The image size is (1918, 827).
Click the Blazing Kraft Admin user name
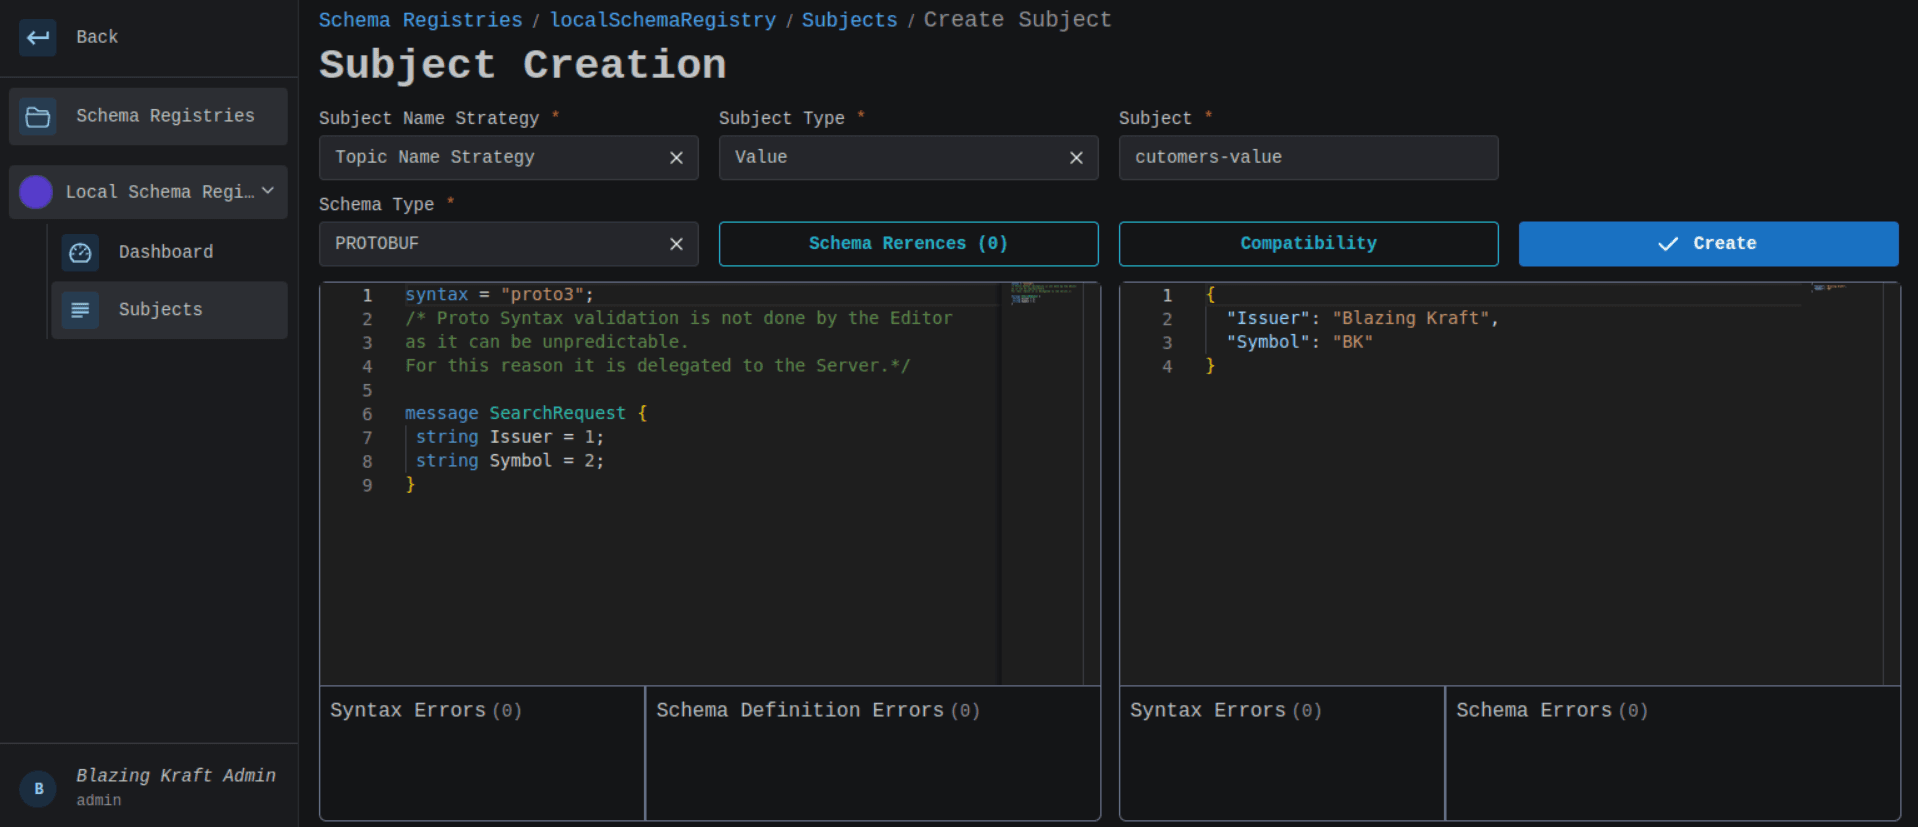coord(176,776)
